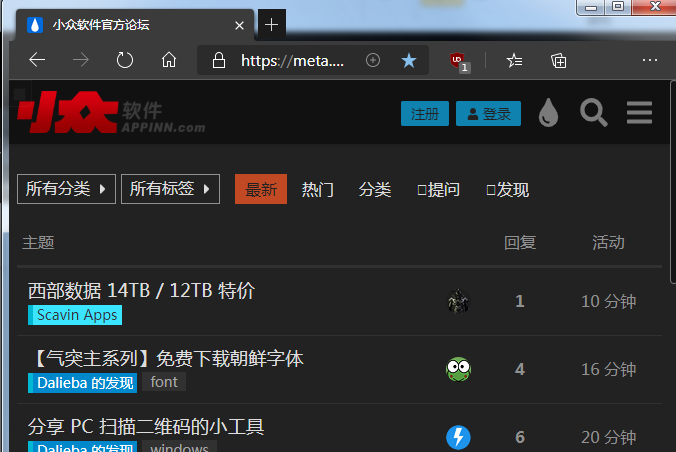The image size is (676, 452).
Task: Go to the browser home page
Action: tap(169, 60)
